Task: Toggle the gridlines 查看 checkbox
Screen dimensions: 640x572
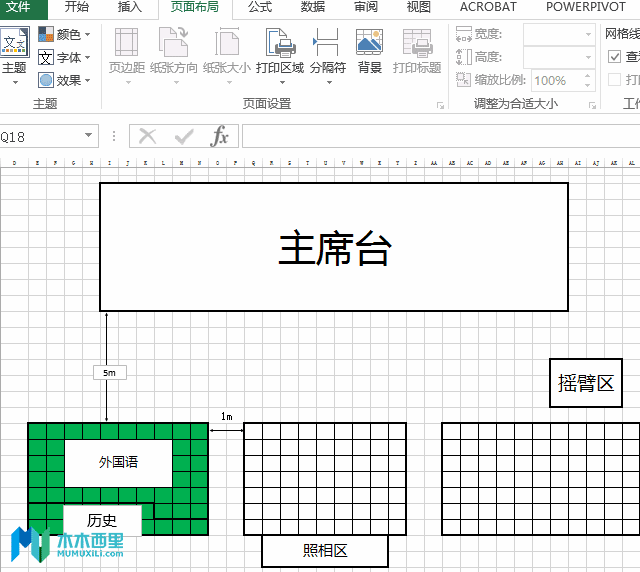Action: 614,56
